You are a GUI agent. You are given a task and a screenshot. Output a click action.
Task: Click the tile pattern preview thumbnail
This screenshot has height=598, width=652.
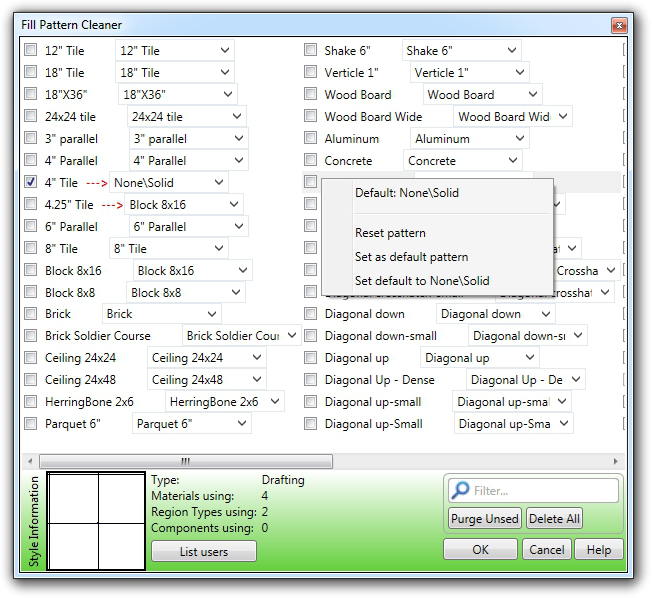coord(96,521)
